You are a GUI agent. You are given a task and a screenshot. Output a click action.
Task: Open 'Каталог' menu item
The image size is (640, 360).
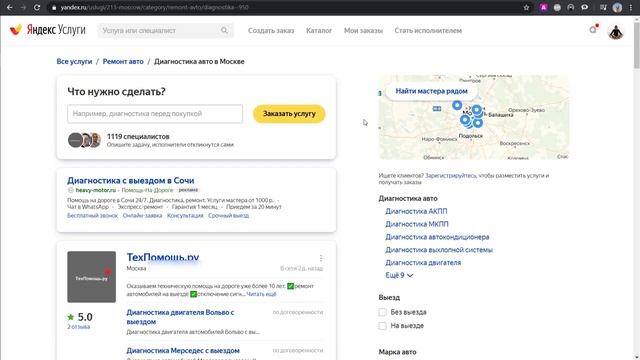pos(319,31)
